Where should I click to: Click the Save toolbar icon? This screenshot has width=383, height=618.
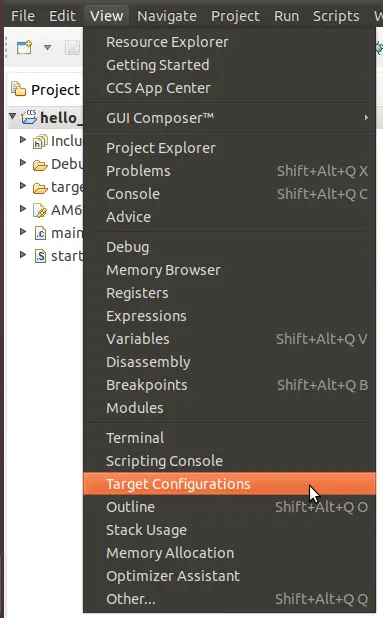coord(73,48)
